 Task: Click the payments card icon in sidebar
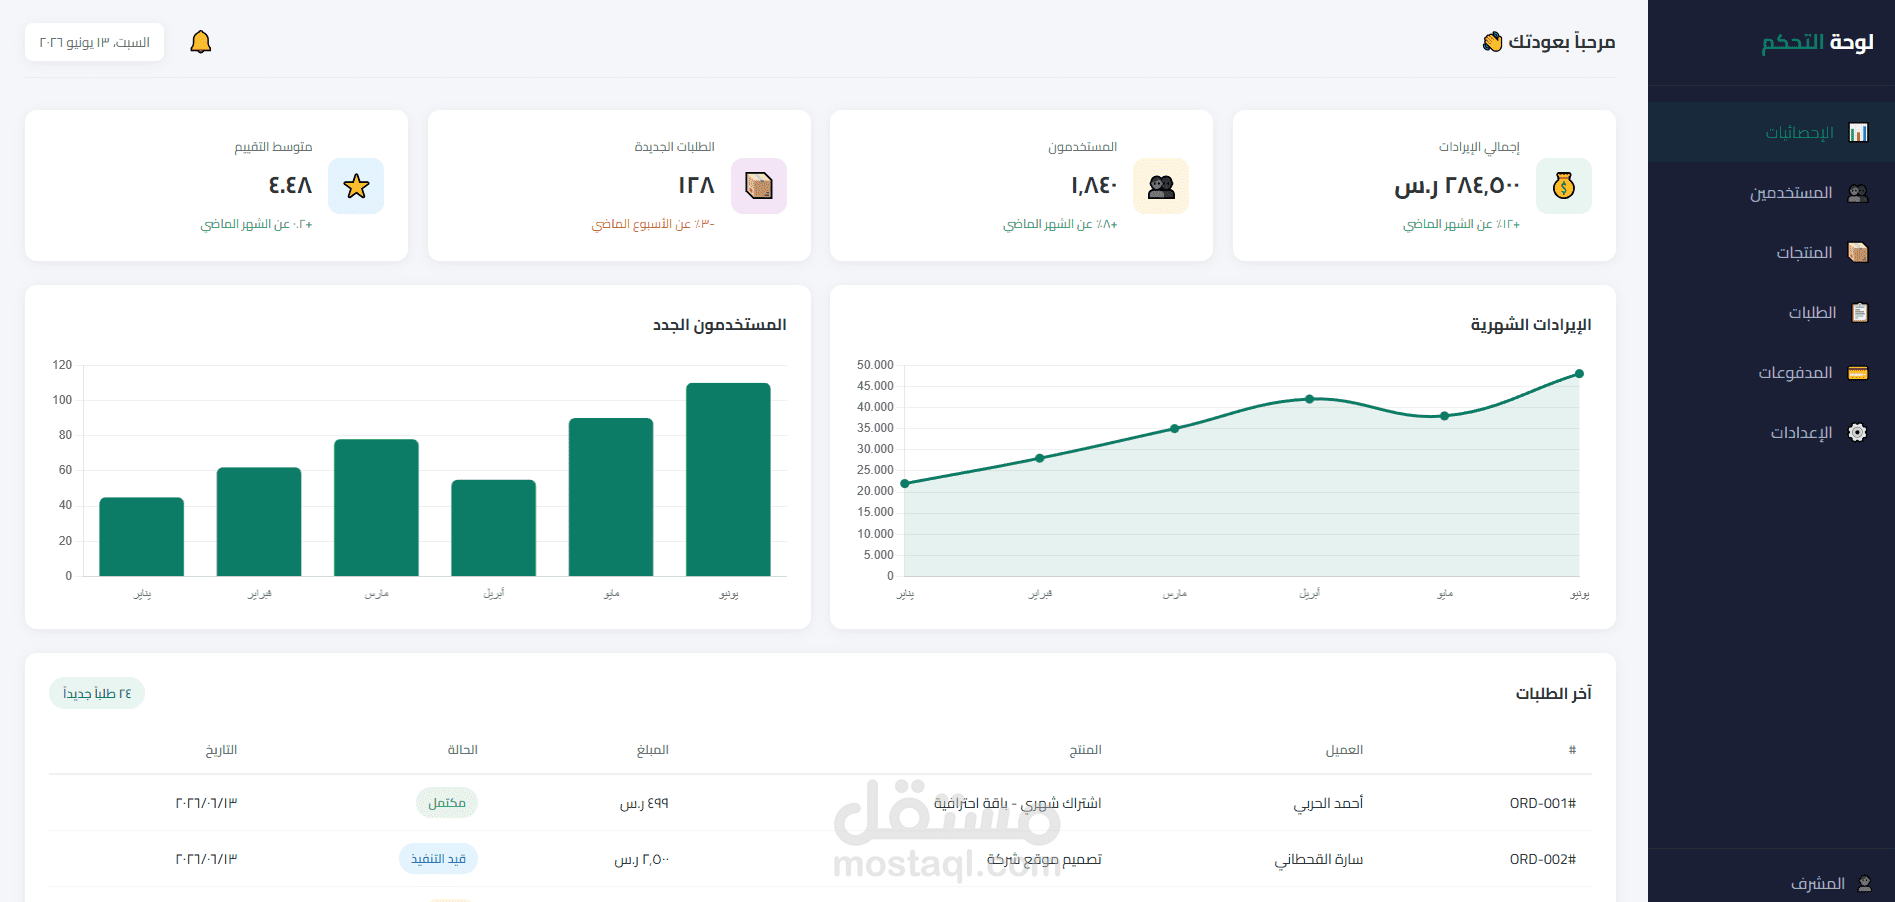[x=1858, y=373]
